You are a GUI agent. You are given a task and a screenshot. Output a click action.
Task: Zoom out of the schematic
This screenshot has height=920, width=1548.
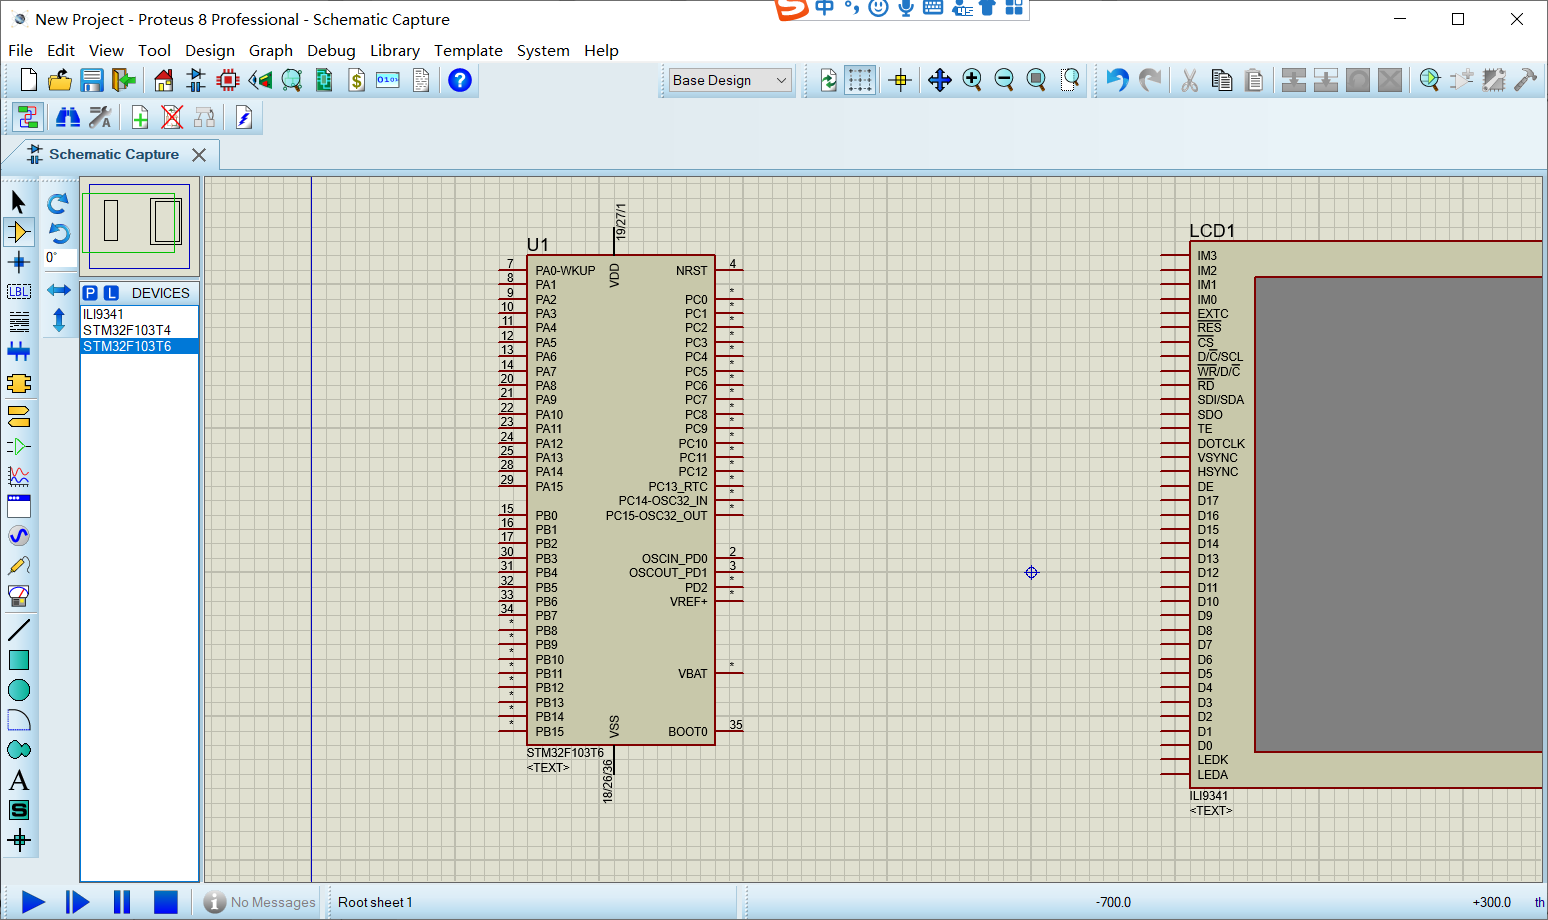pyautogui.click(x=1004, y=80)
